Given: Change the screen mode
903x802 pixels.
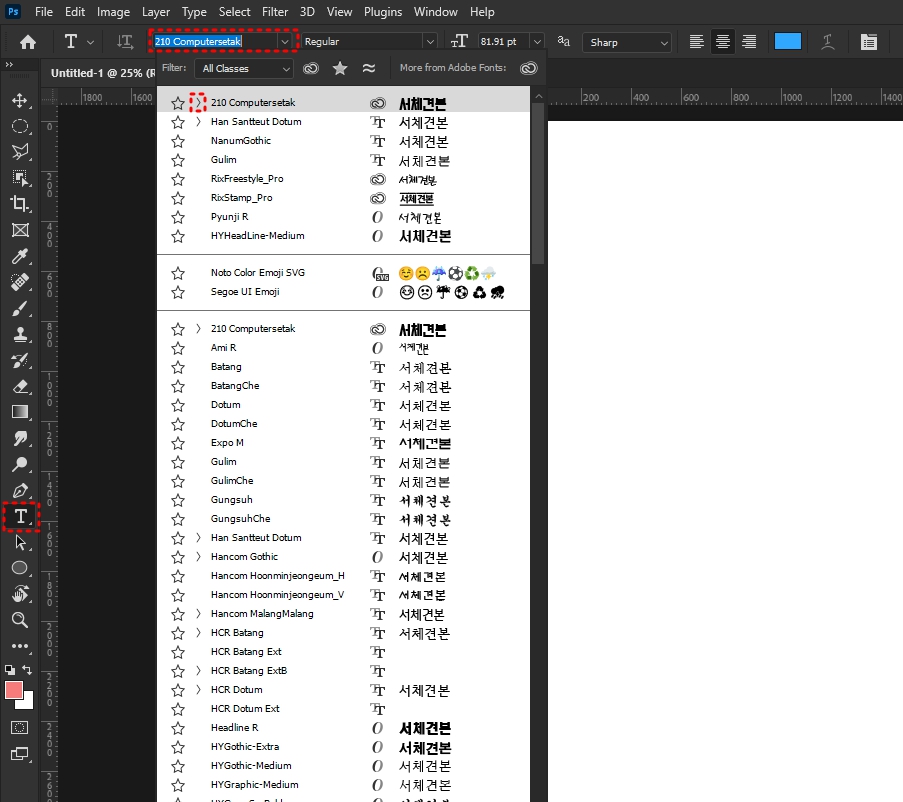Looking at the screenshot, I should 20,754.
